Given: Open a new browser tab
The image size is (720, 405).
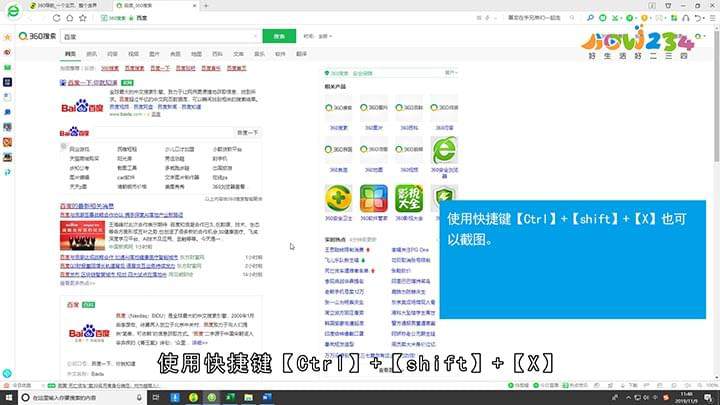Looking at the screenshot, I should pos(206,6).
